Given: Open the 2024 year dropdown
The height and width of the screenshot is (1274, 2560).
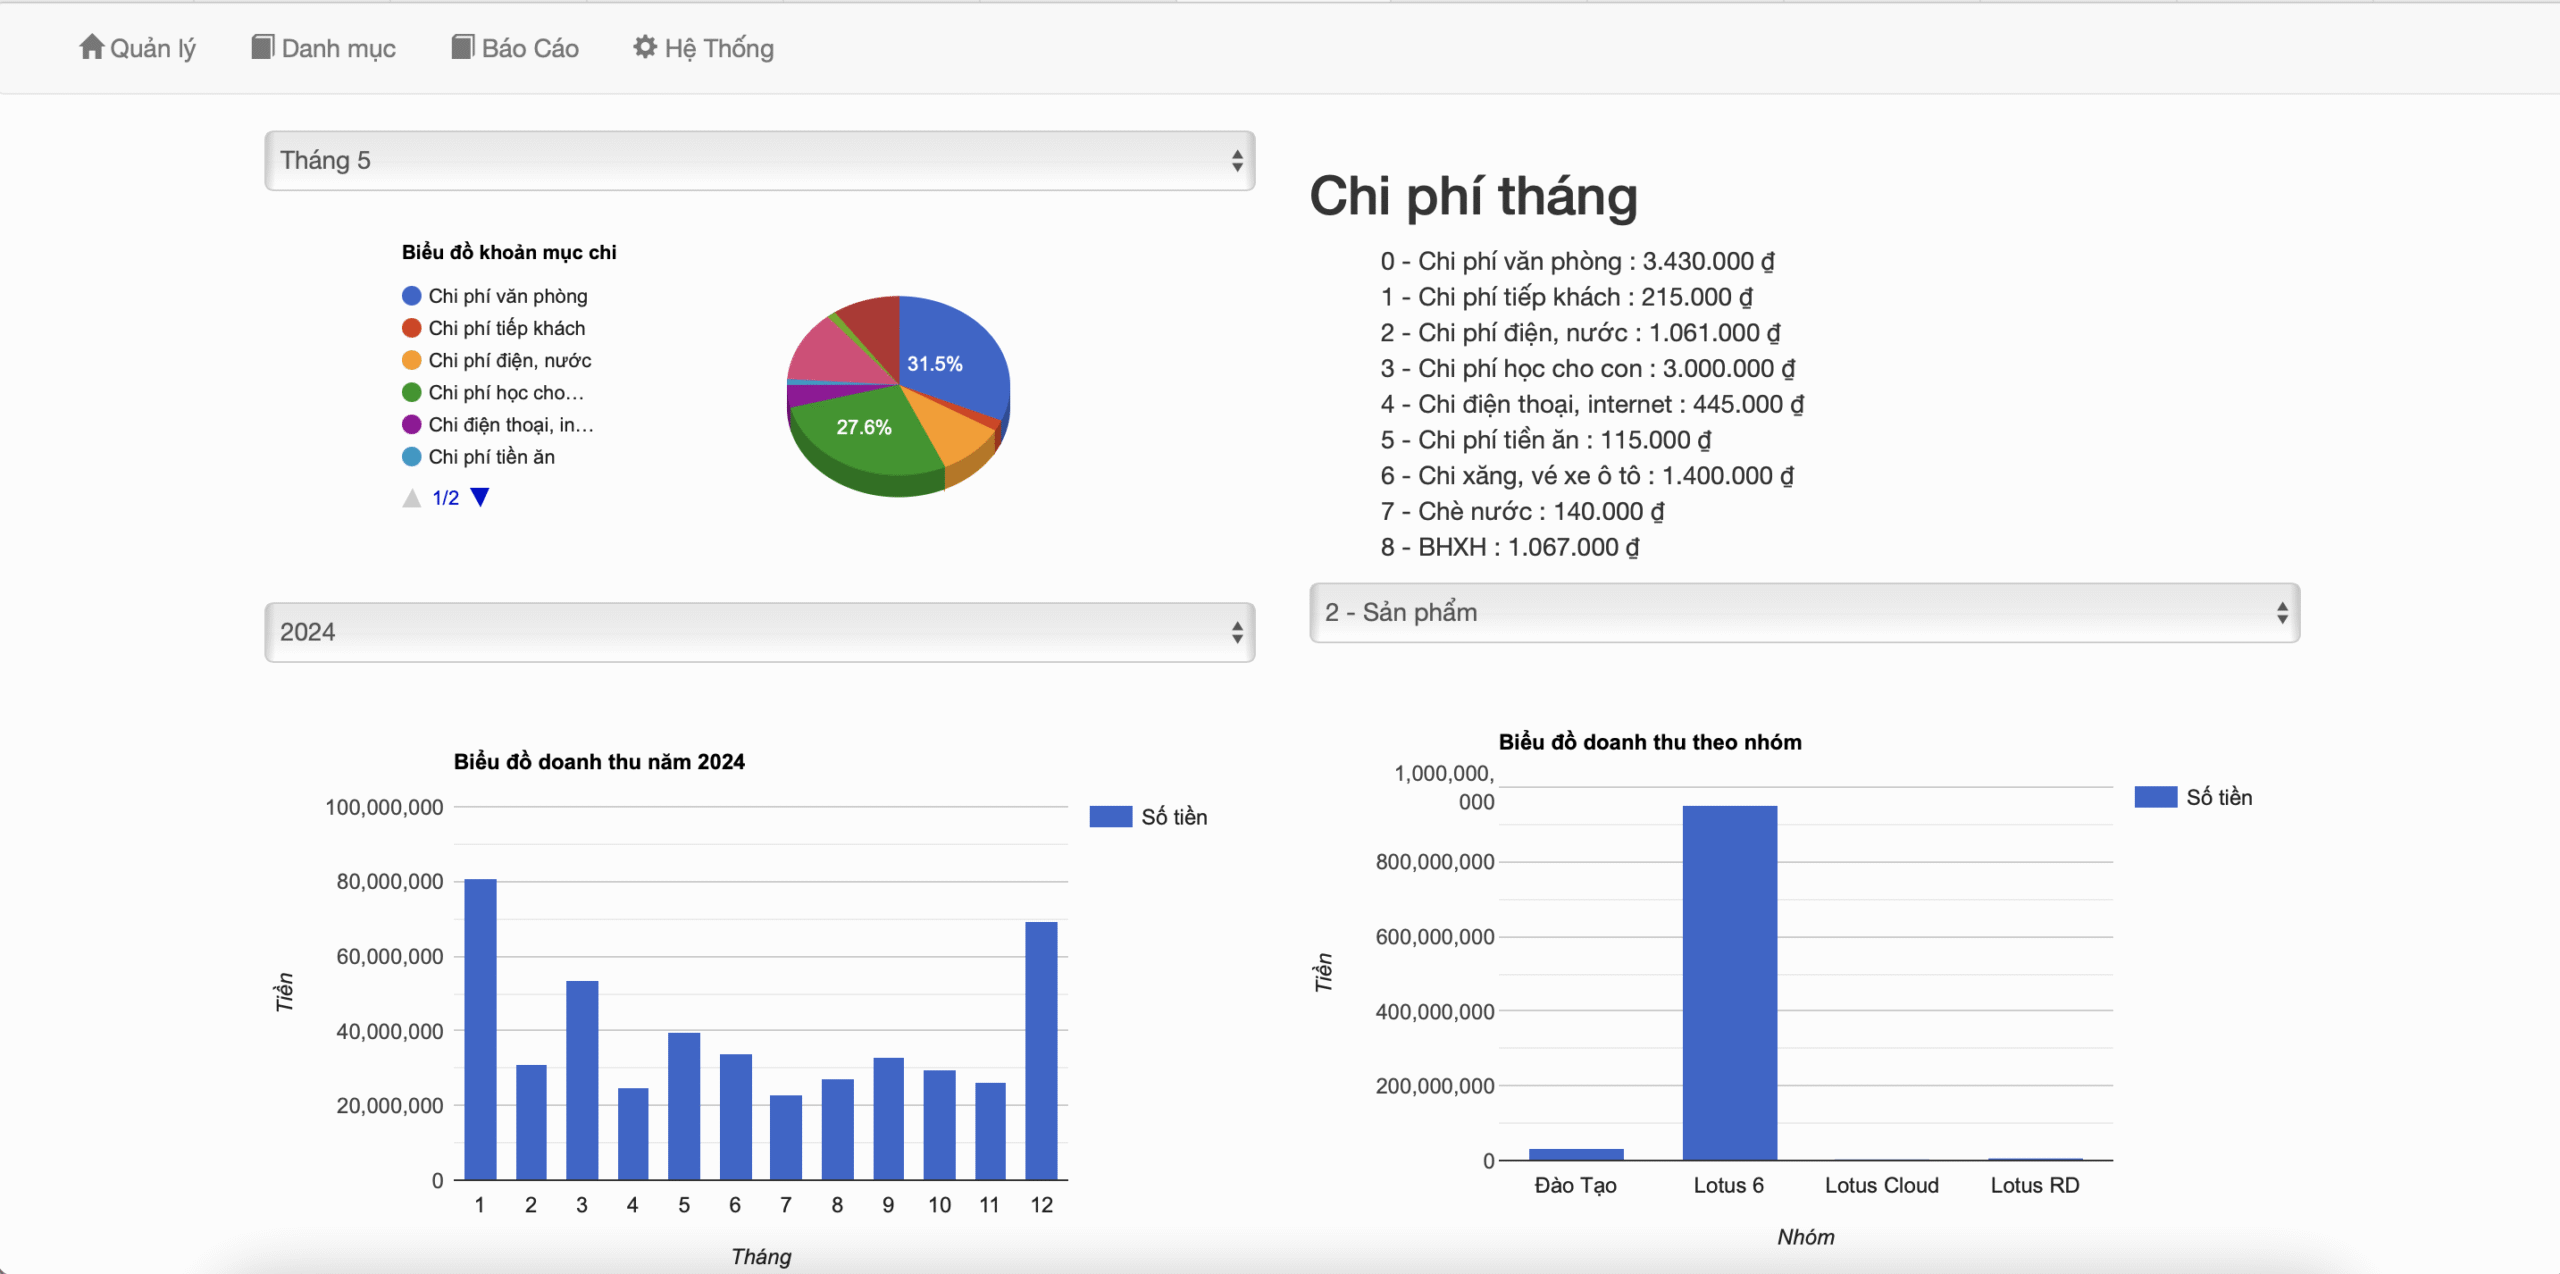Looking at the screenshot, I should tap(759, 632).
